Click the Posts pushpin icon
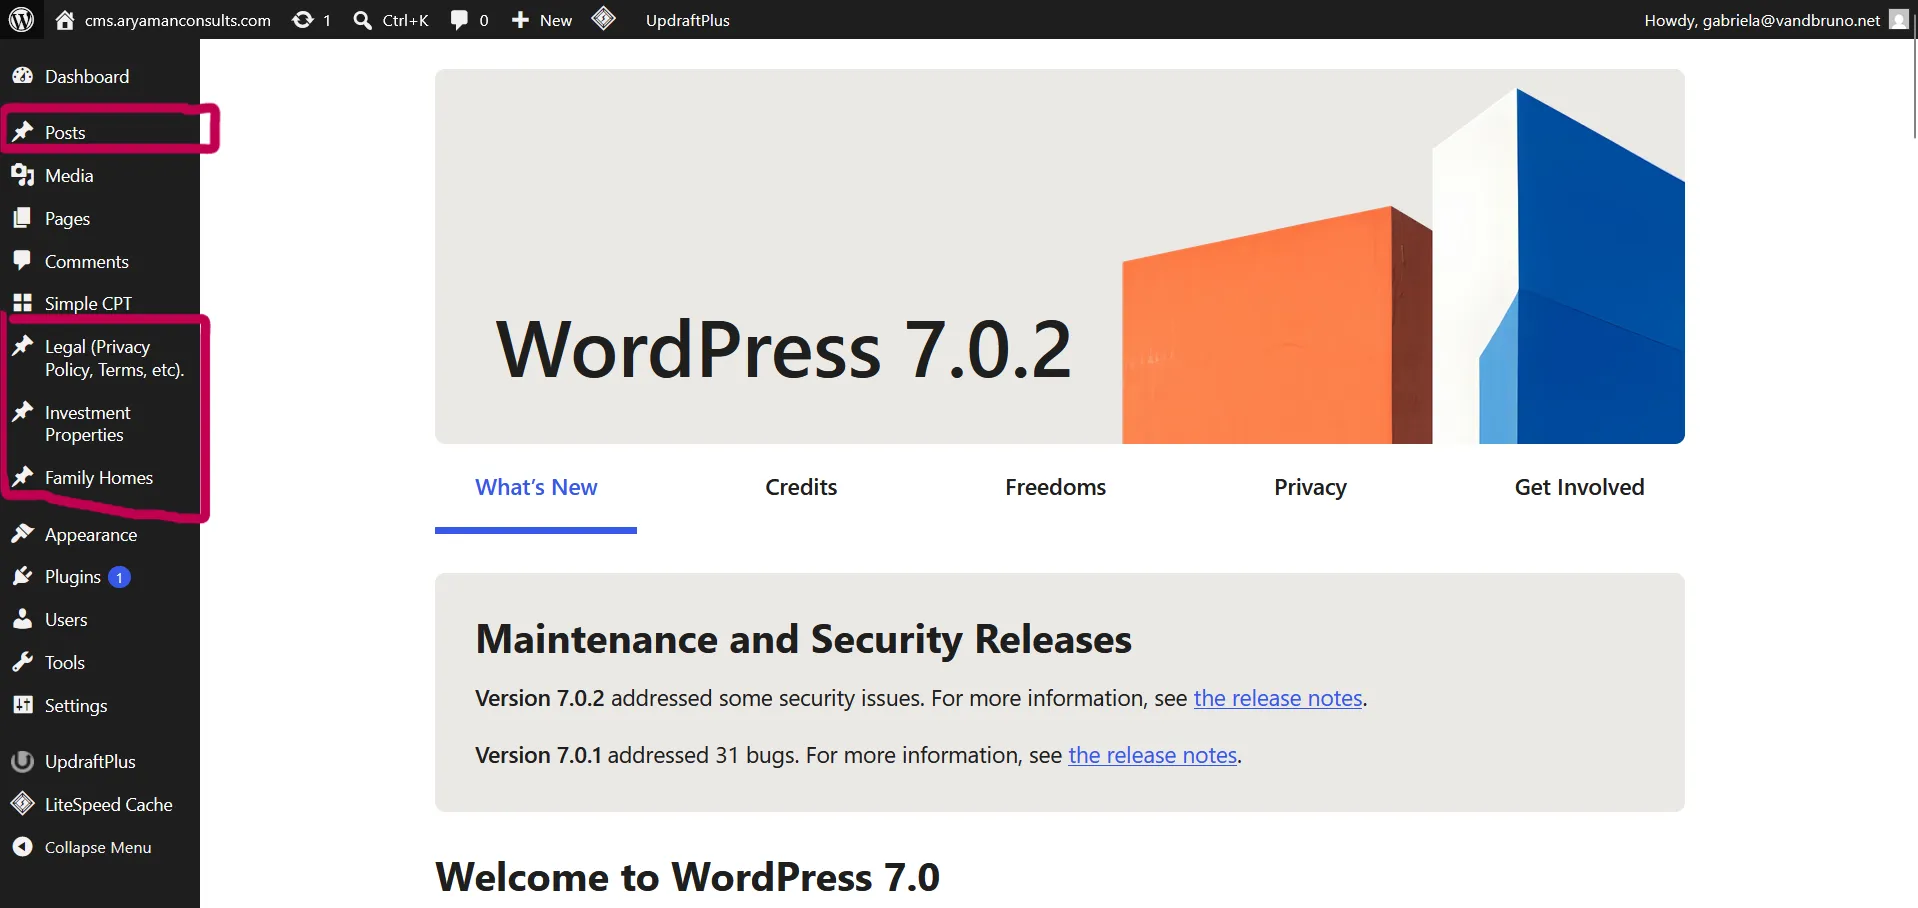 point(22,131)
